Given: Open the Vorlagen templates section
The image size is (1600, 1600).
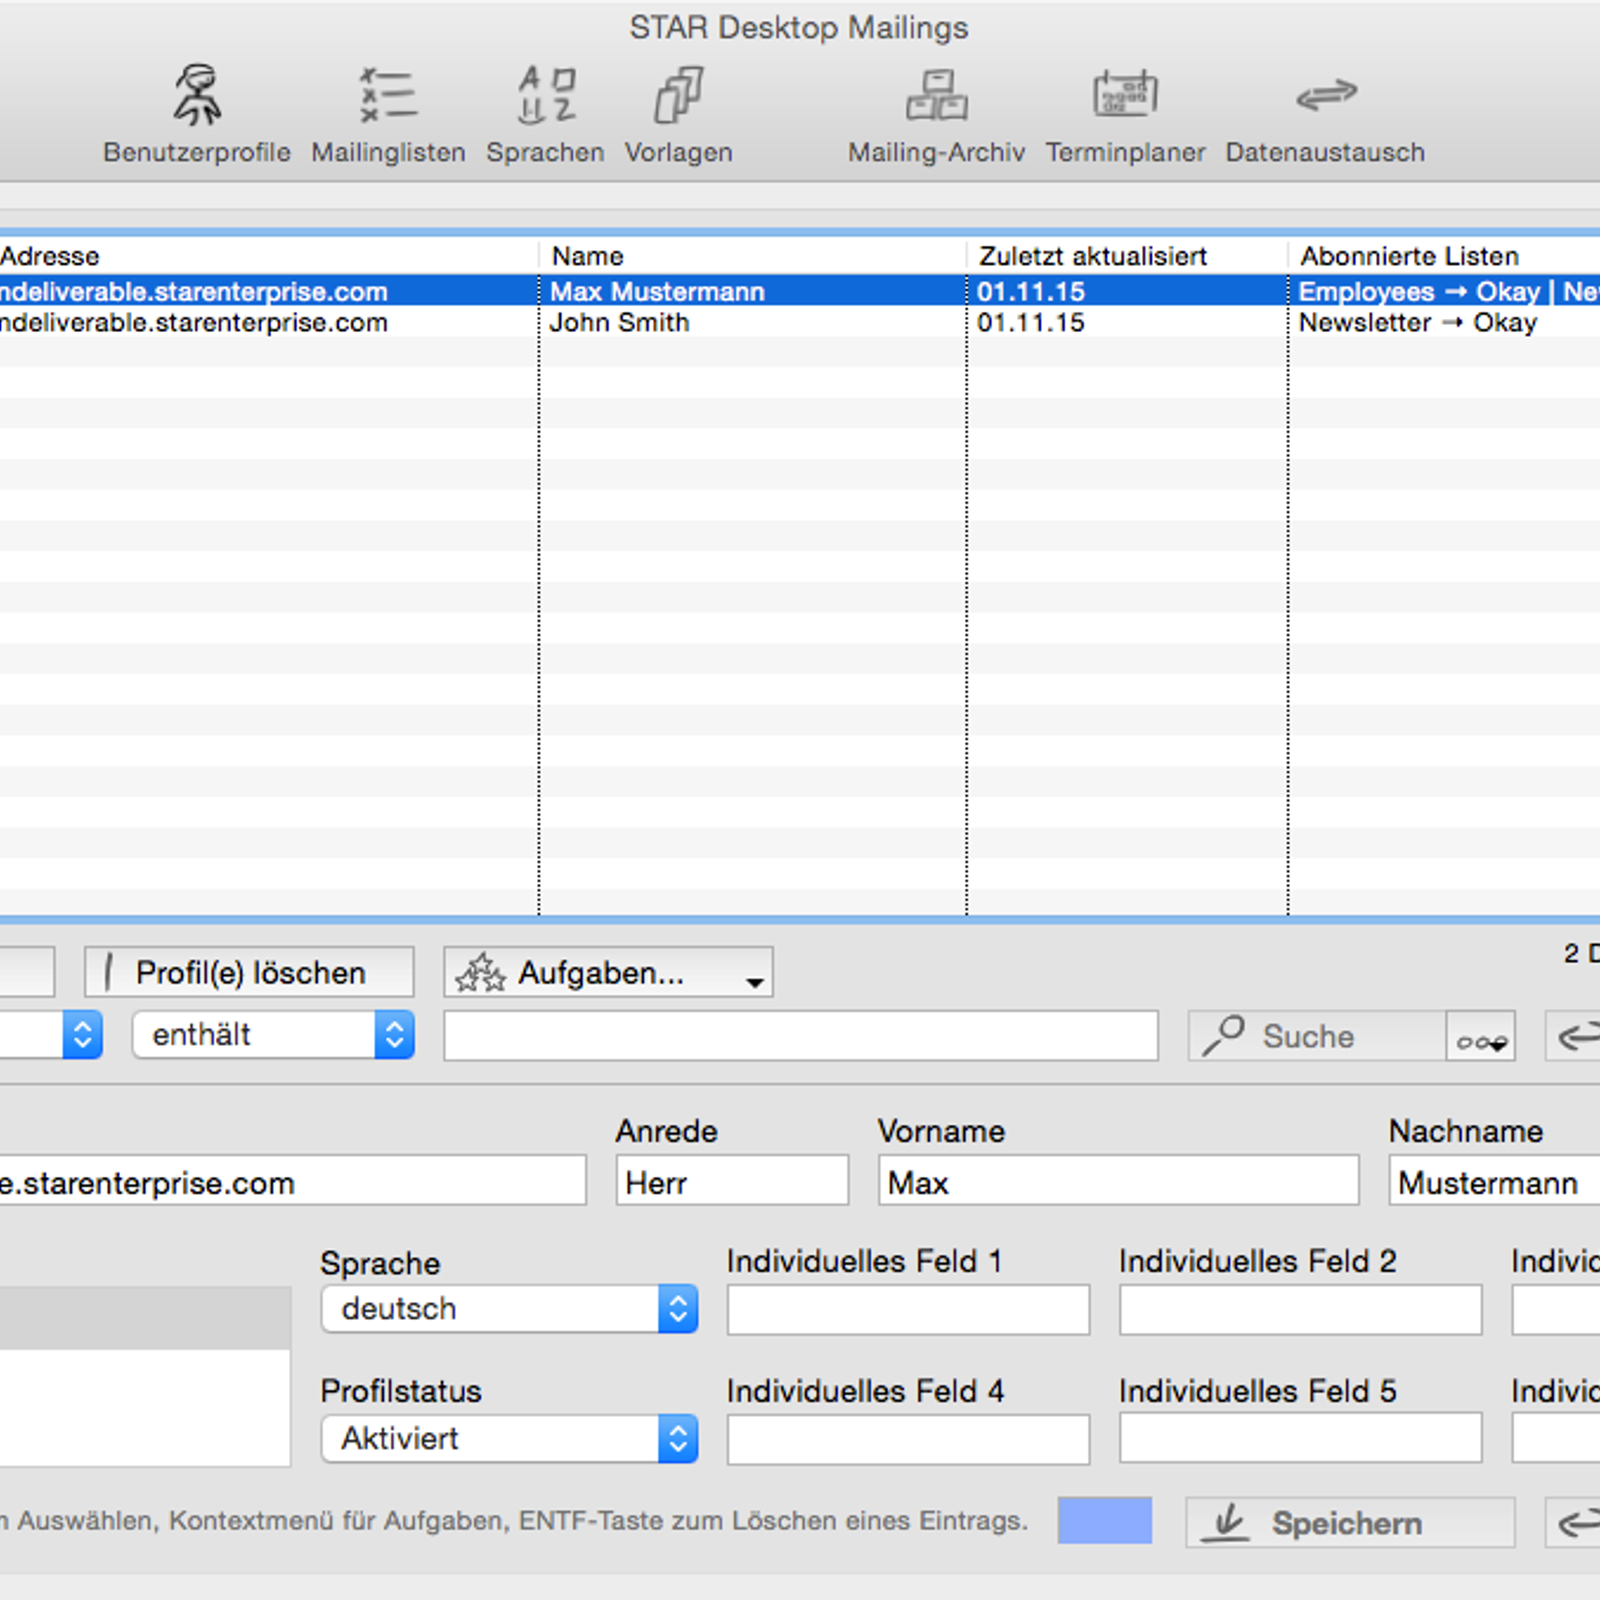Looking at the screenshot, I should tap(679, 114).
